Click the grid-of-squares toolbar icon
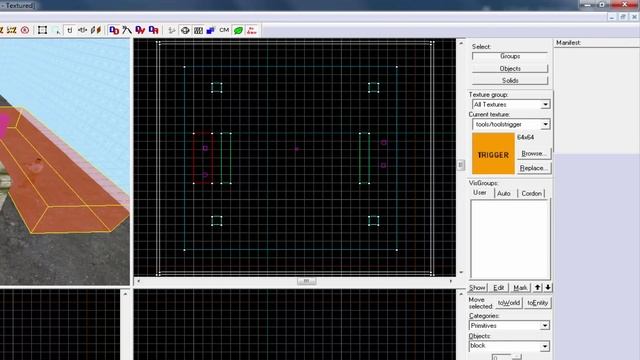The width and height of the screenshot is (640, 360). (198, 31)
